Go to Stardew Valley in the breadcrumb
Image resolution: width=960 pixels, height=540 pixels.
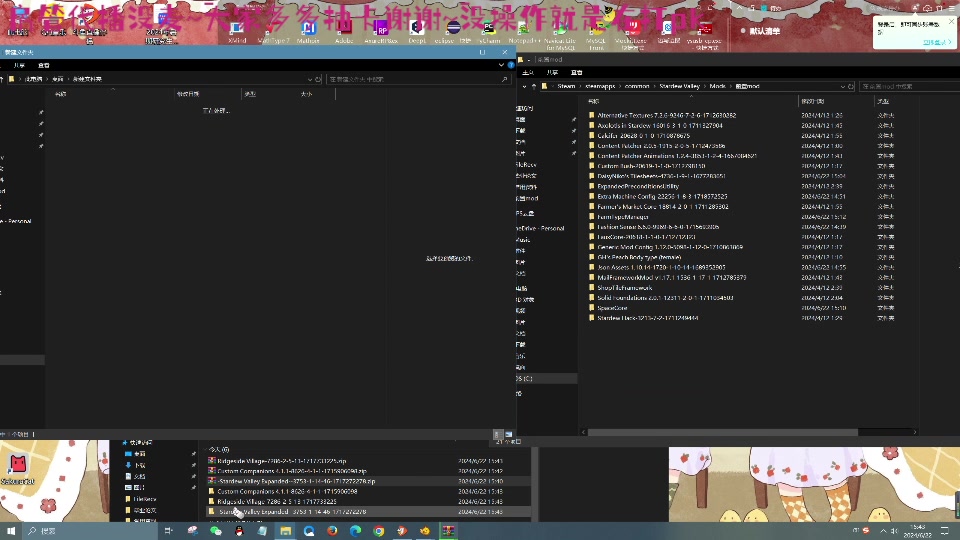click(679, 86)
